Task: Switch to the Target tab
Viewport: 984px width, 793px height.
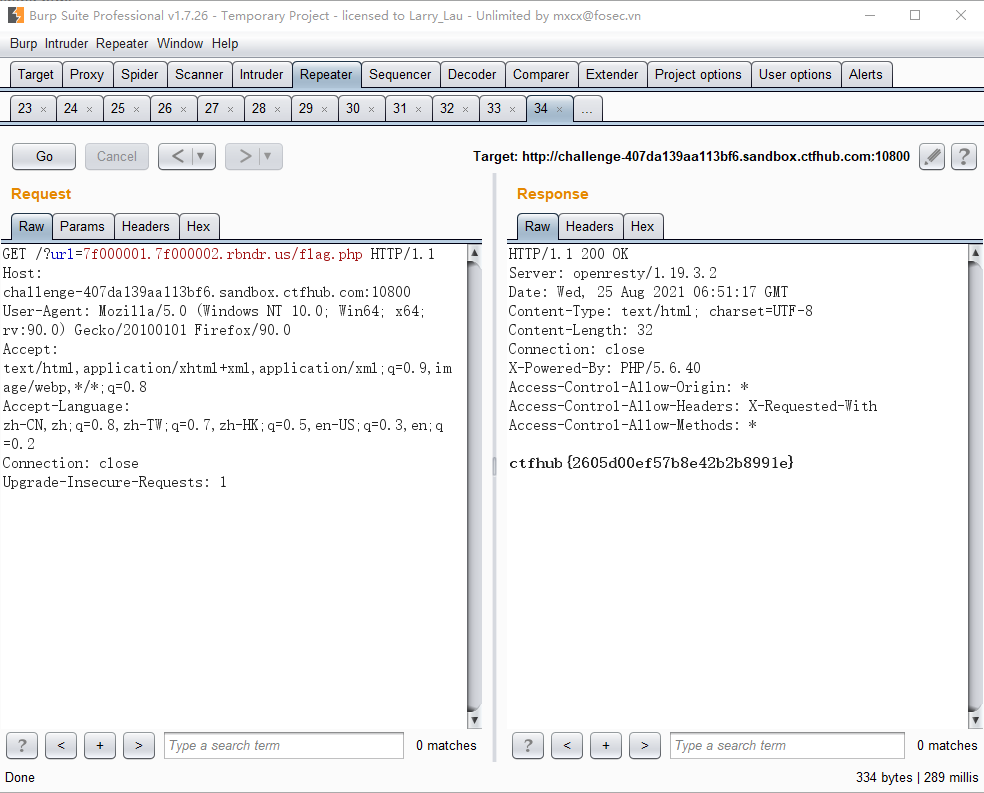Action: point(36,74)
